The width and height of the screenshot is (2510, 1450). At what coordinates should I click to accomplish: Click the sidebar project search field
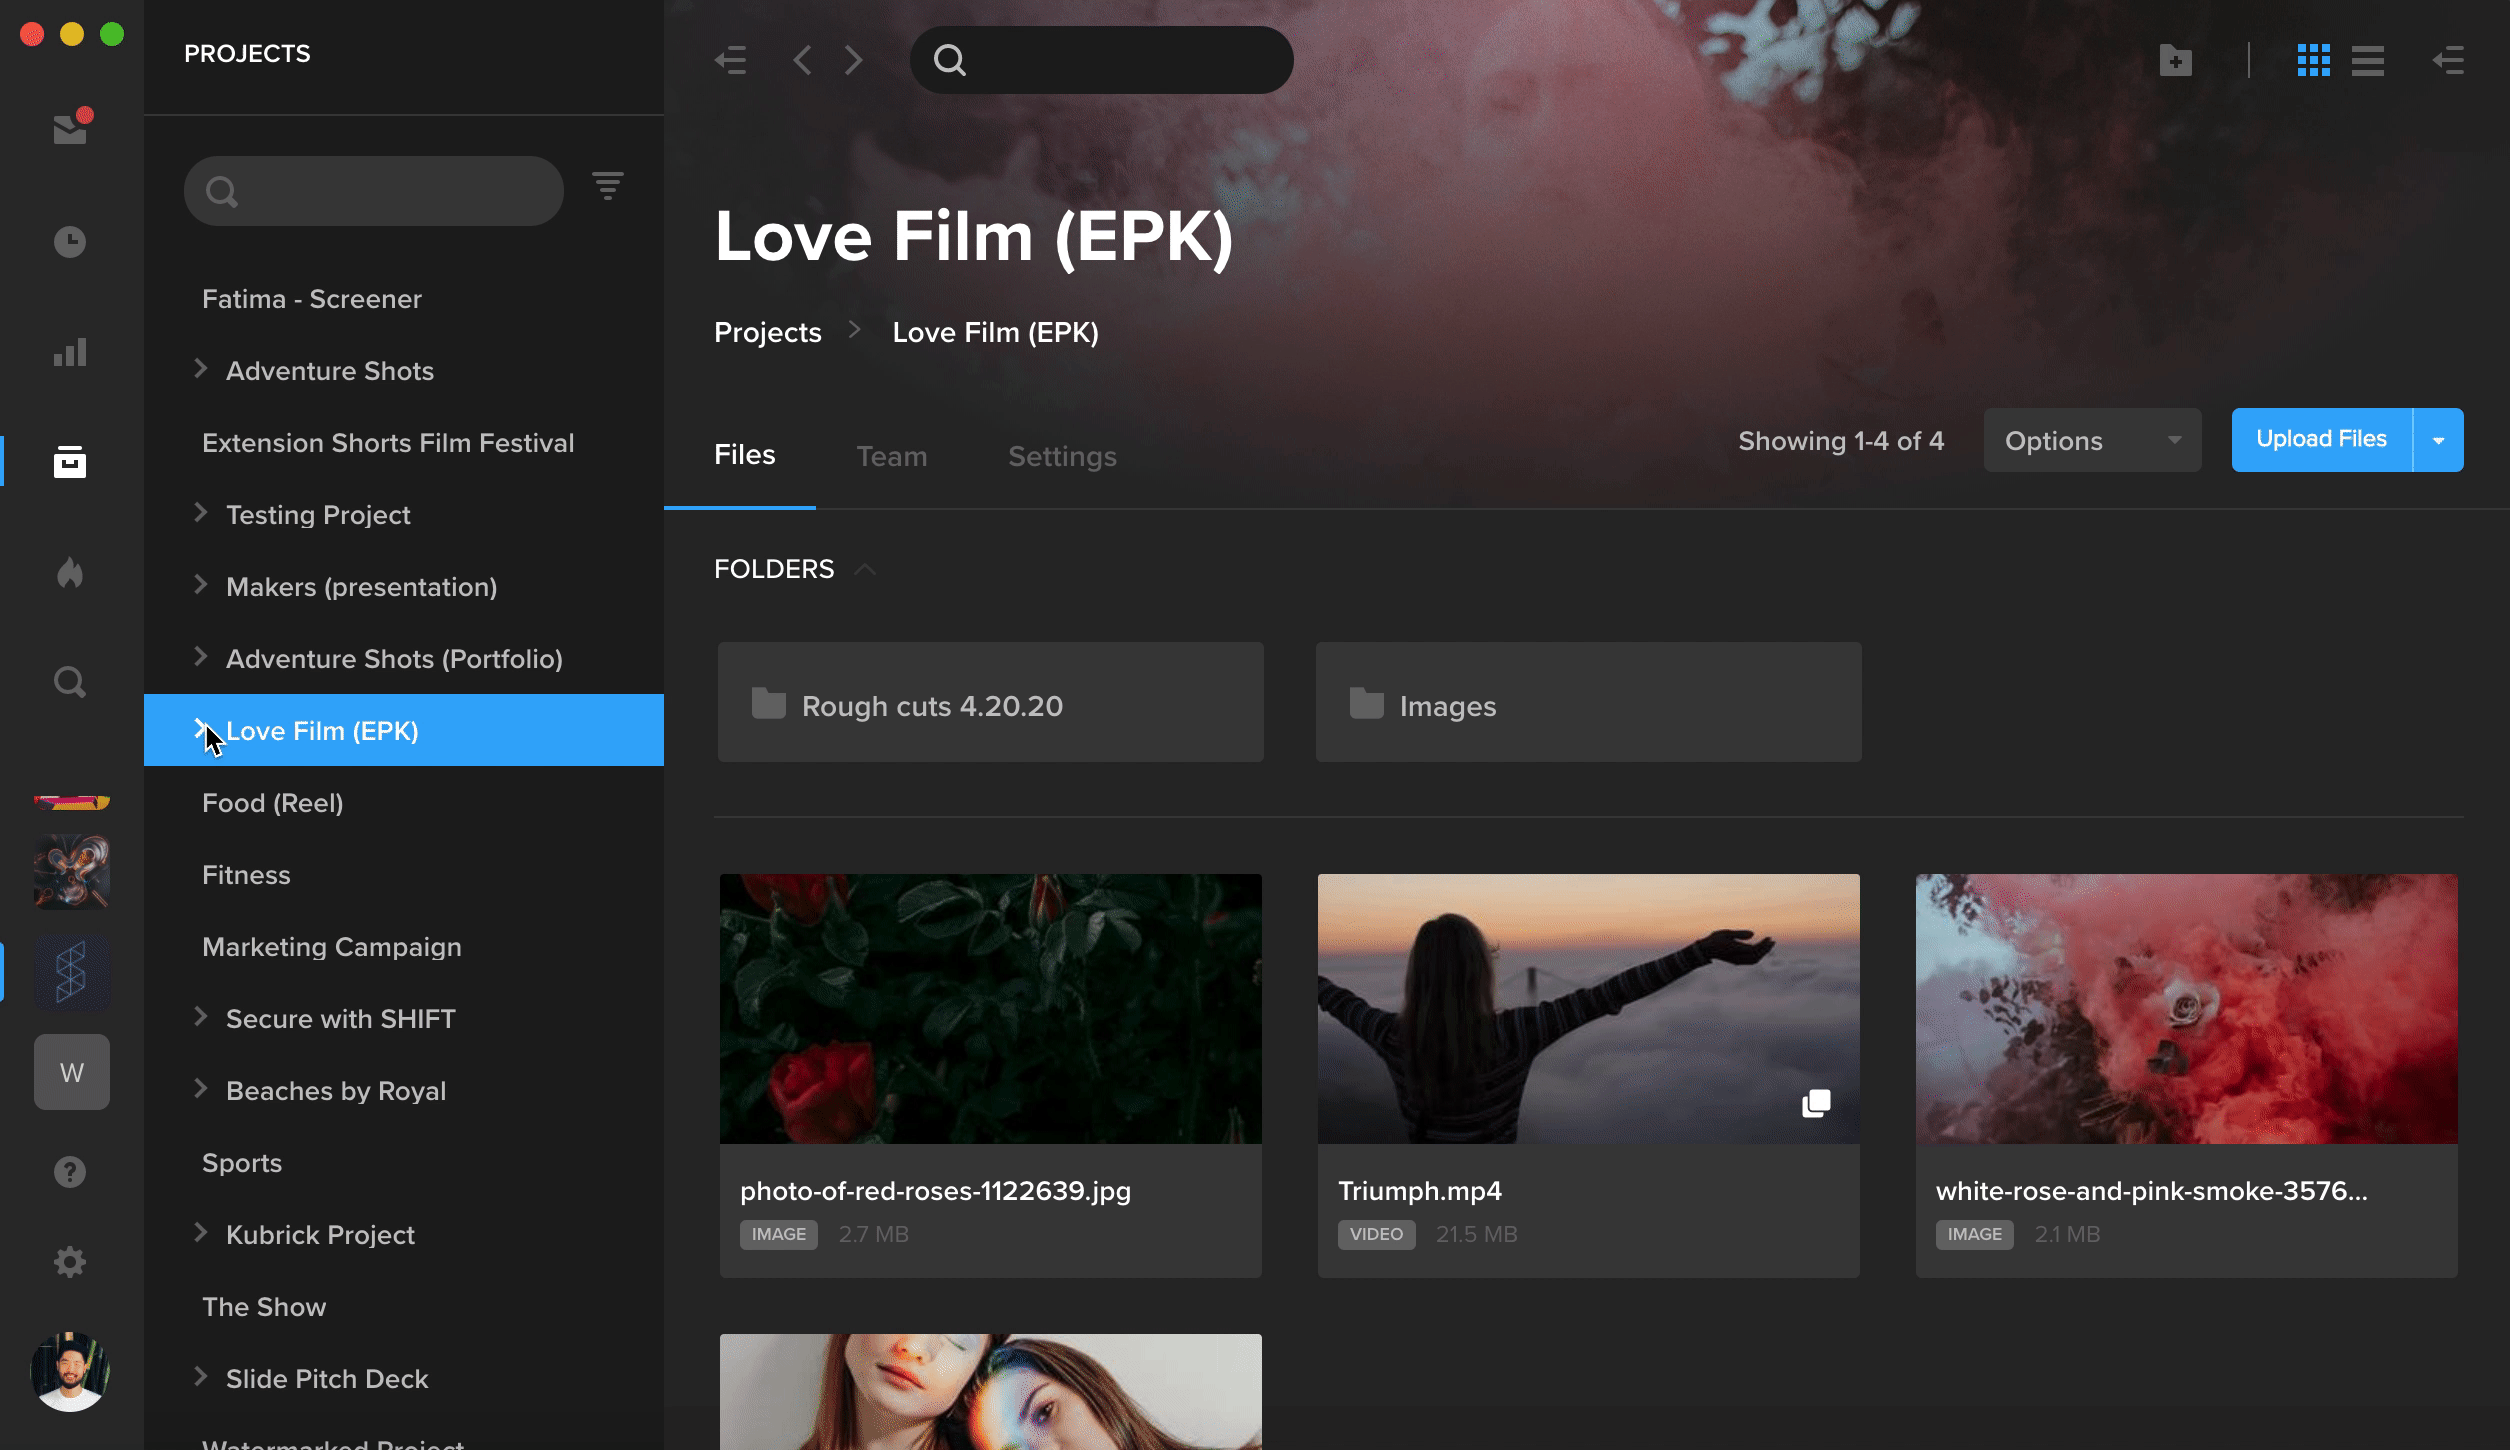click(374, 190)
